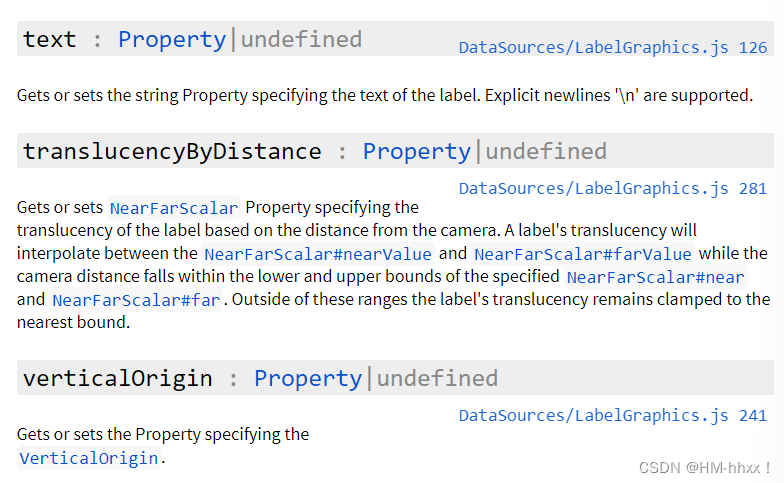The height and width of the screenshot is (483, 784).
Task: Follow the NearFarScalar#near reference link
Action: [x=656, y=277]
